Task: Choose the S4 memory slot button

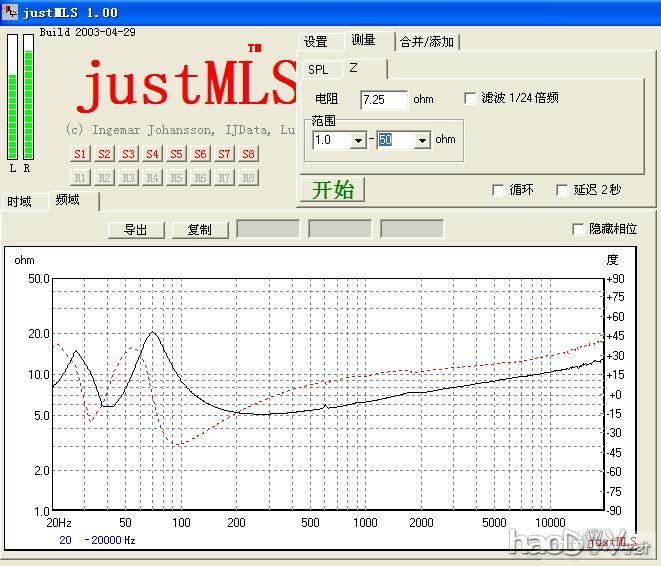Action: (152, 154)
